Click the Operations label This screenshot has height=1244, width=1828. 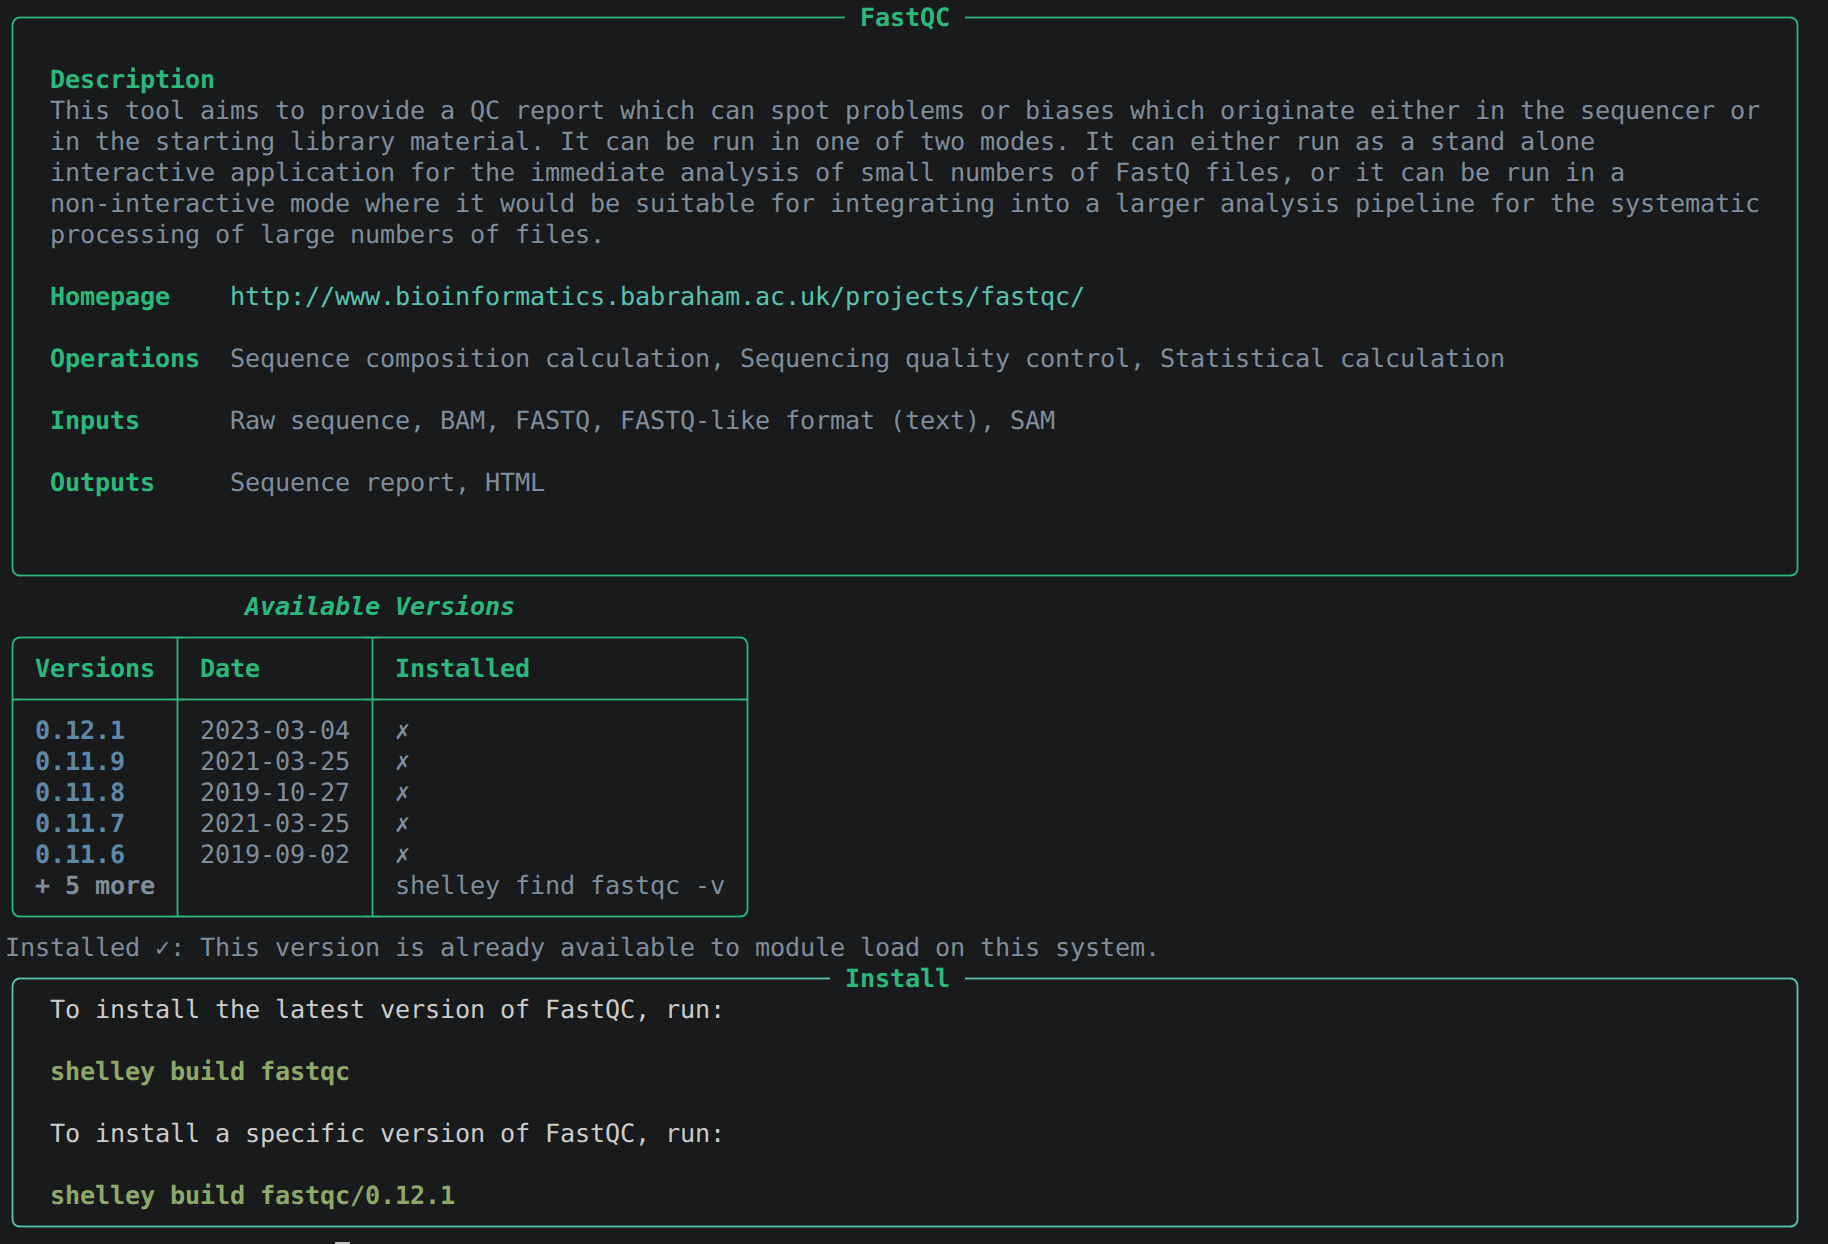[x=125, y=359]
